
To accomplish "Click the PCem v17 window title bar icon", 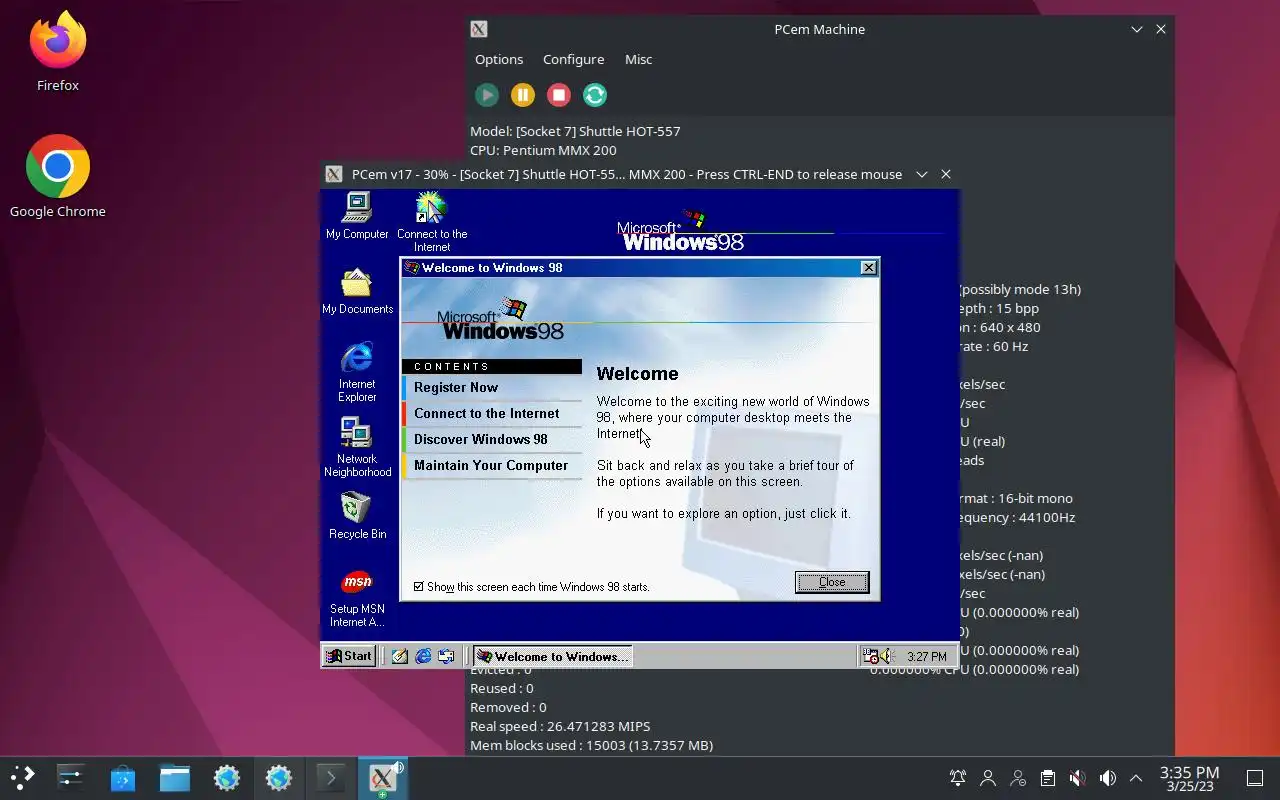I will pos(334,174).
